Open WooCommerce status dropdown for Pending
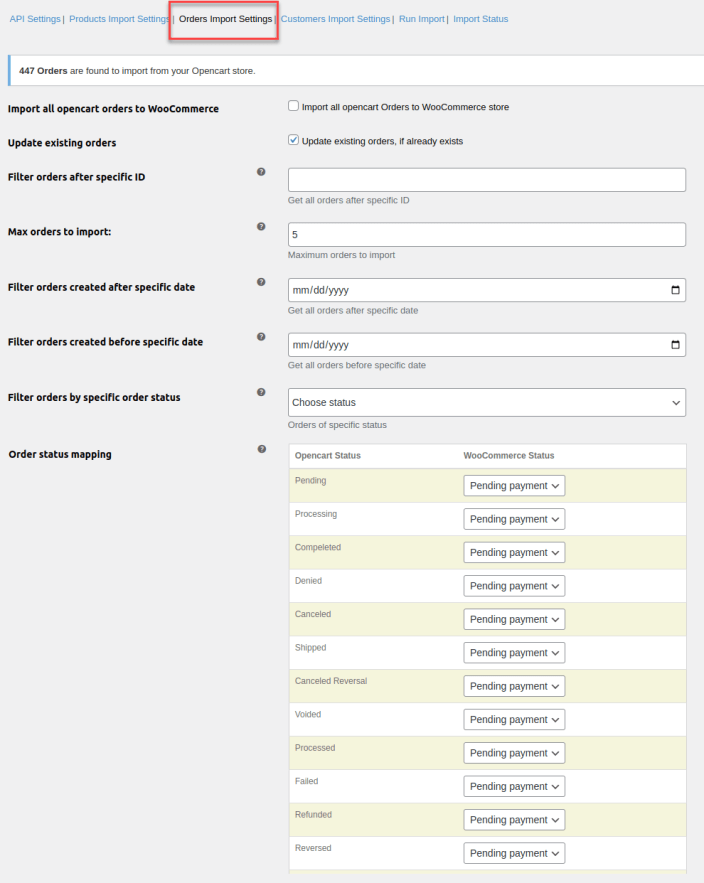 click(514, 485)
